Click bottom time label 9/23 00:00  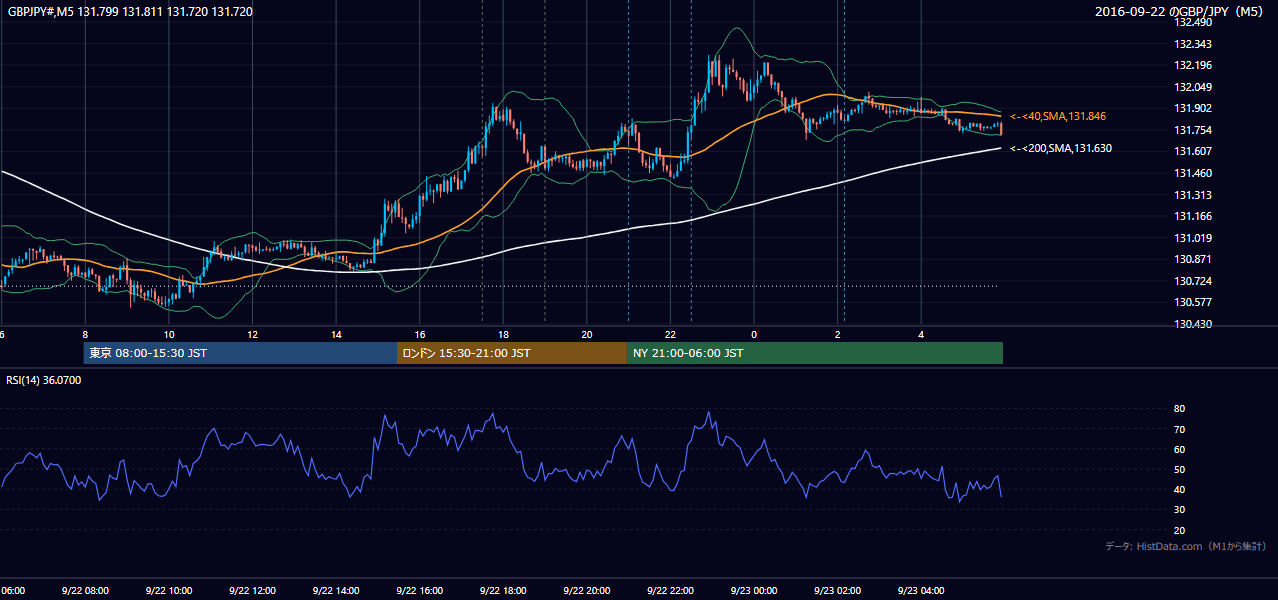click(x=754, y=591)
